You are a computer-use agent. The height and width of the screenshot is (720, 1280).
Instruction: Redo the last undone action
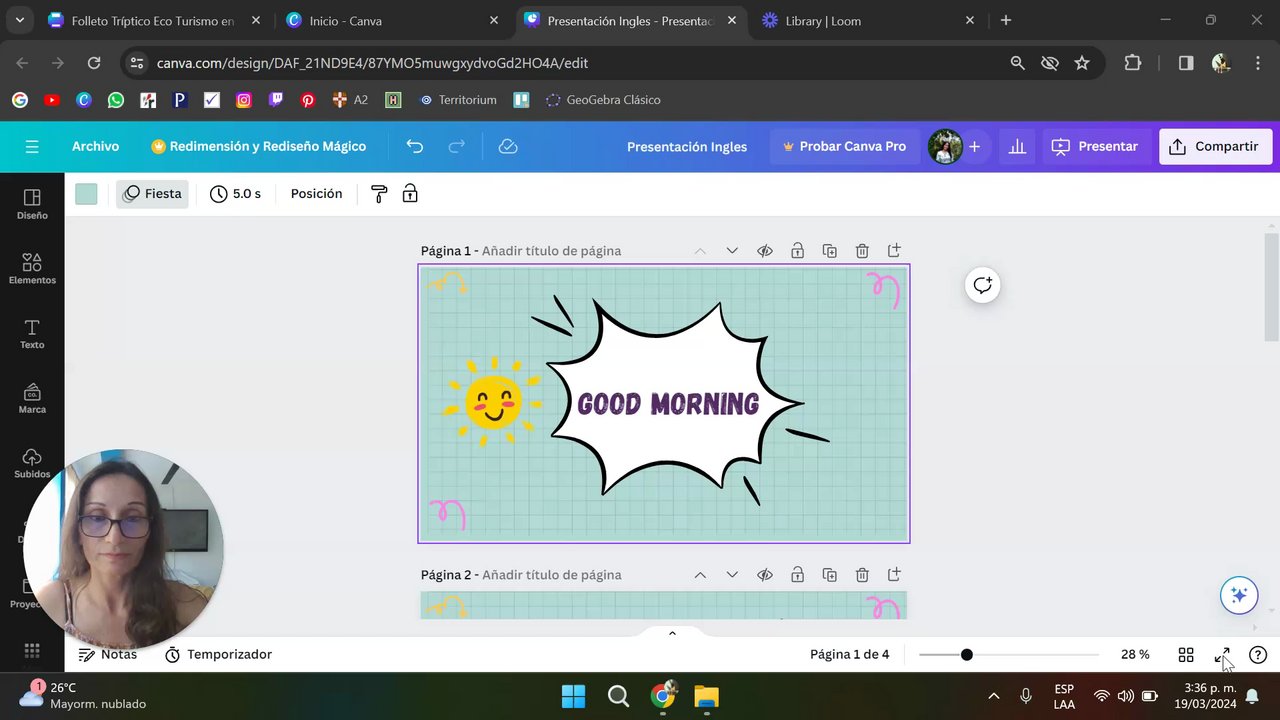click(456, 147)
